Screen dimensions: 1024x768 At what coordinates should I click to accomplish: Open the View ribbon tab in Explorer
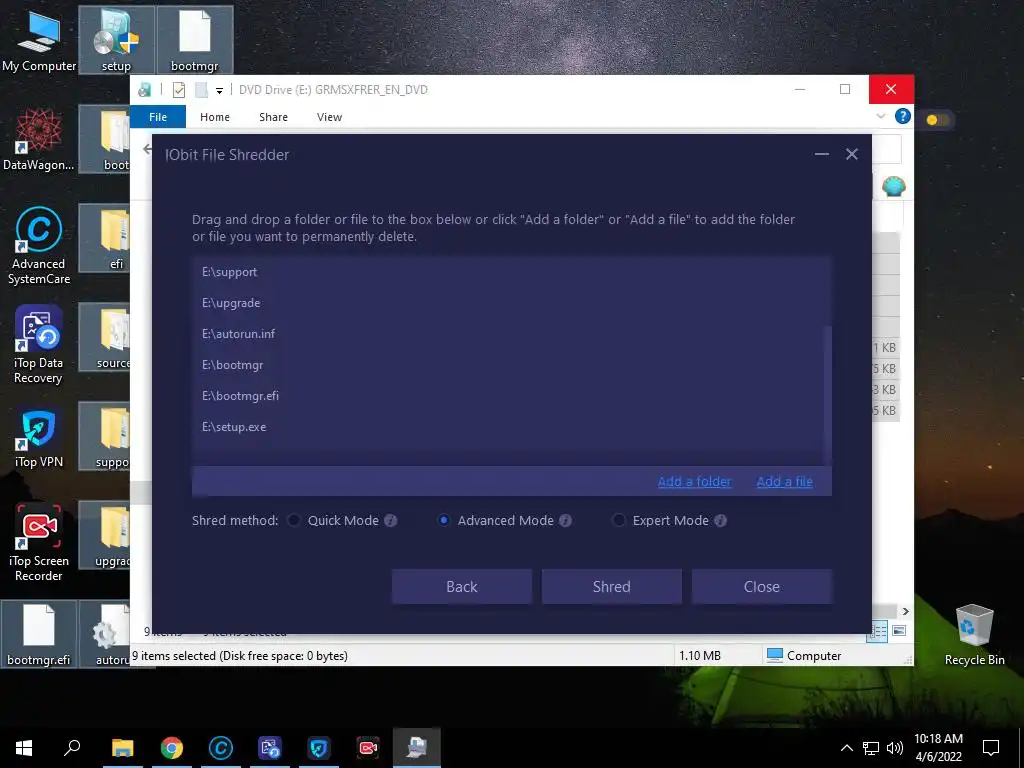pos(329,117)
